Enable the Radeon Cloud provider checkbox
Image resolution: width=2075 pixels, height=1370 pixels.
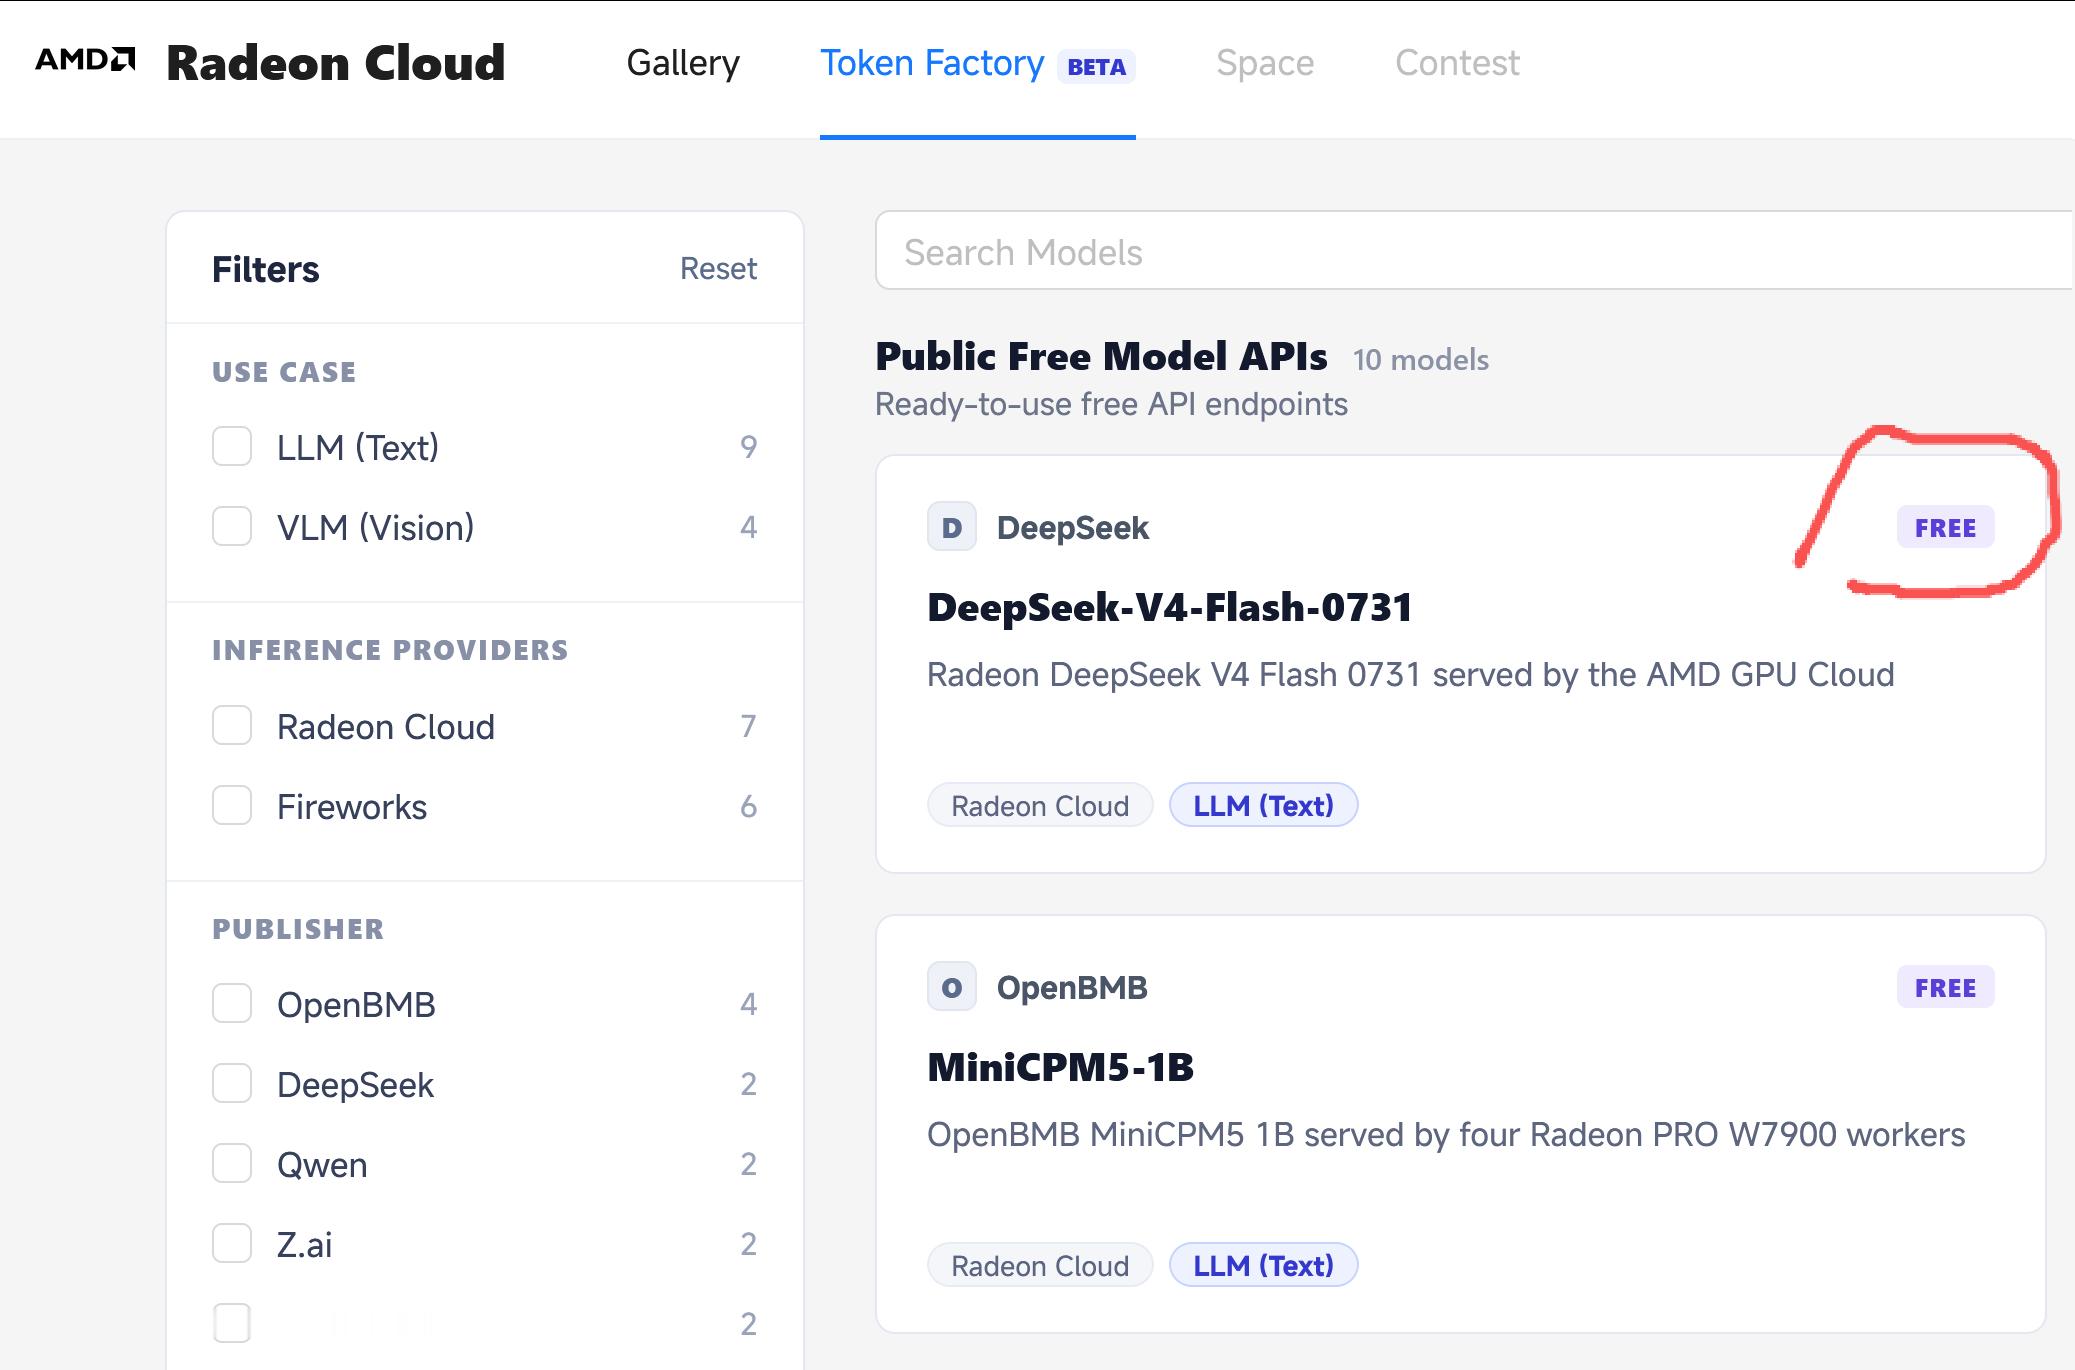click(x=232, y=725)
